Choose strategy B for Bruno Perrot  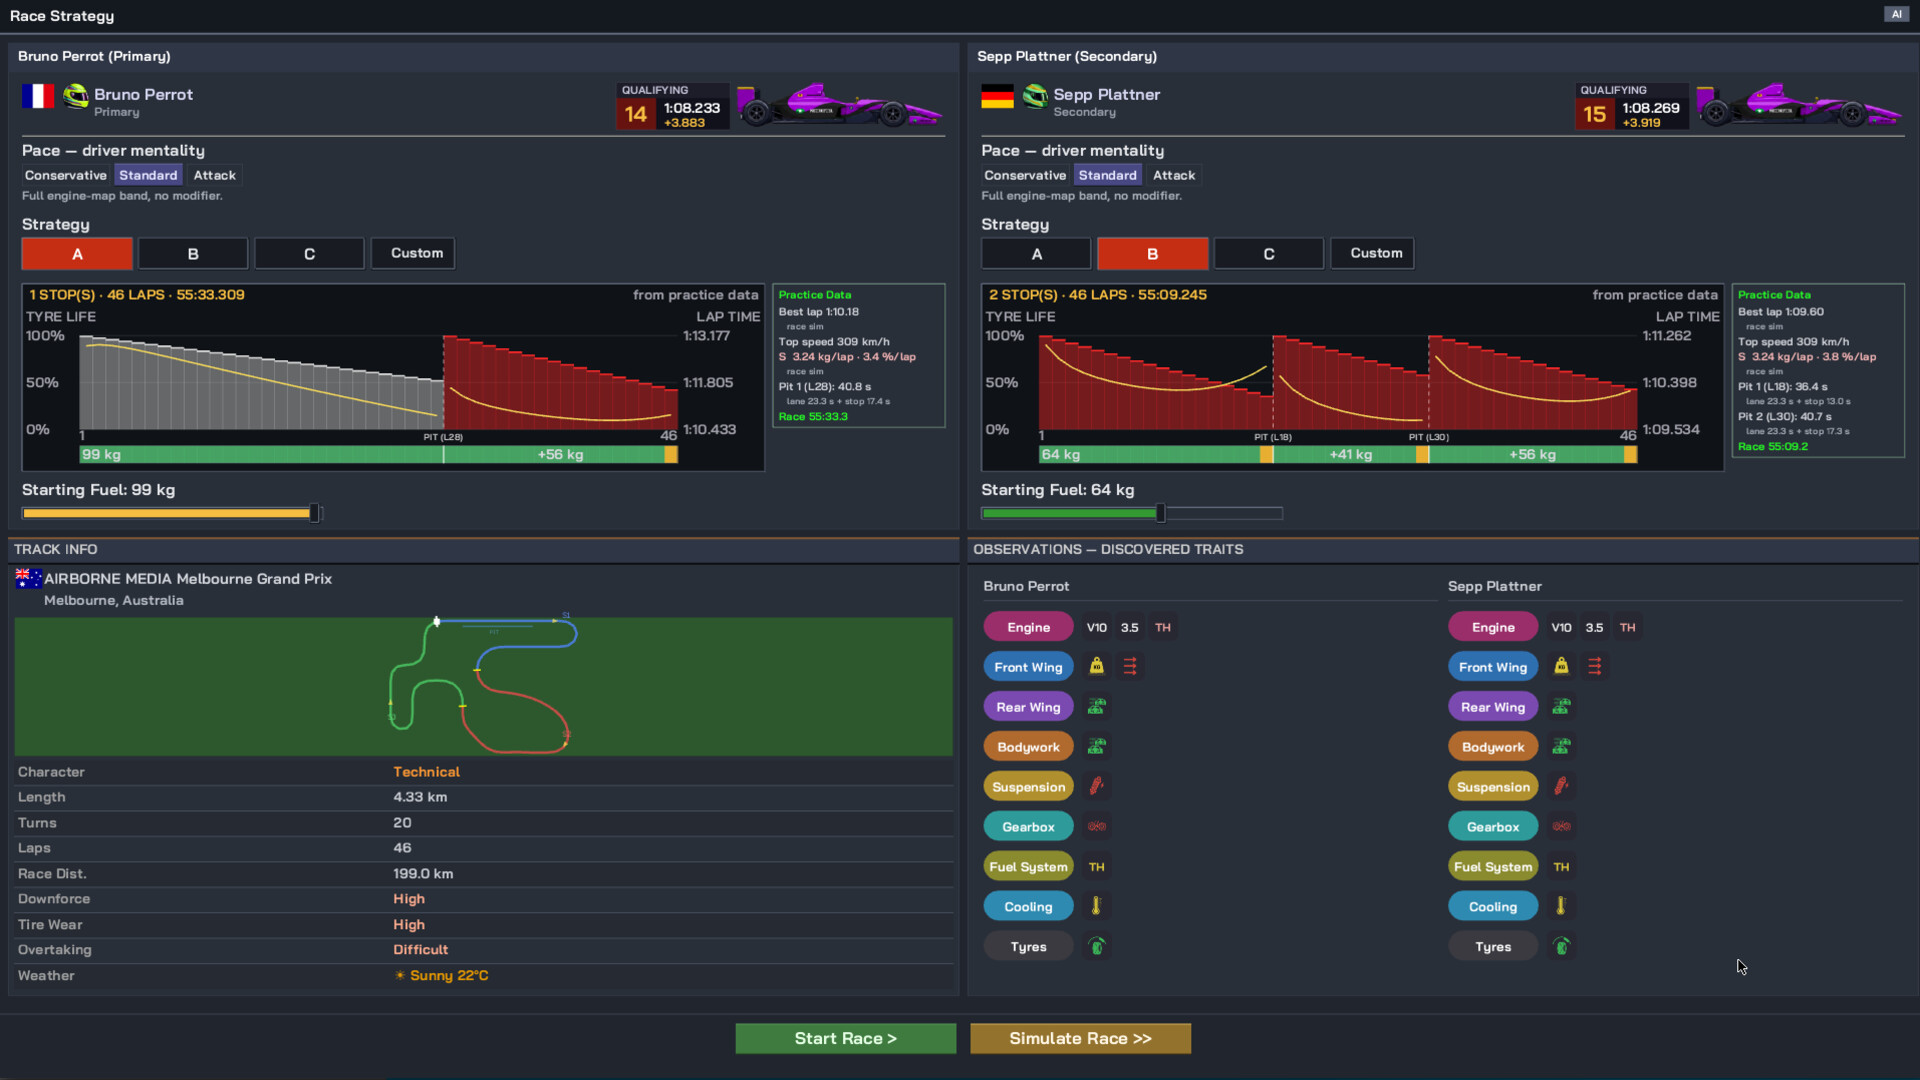[x=193, y=254]
